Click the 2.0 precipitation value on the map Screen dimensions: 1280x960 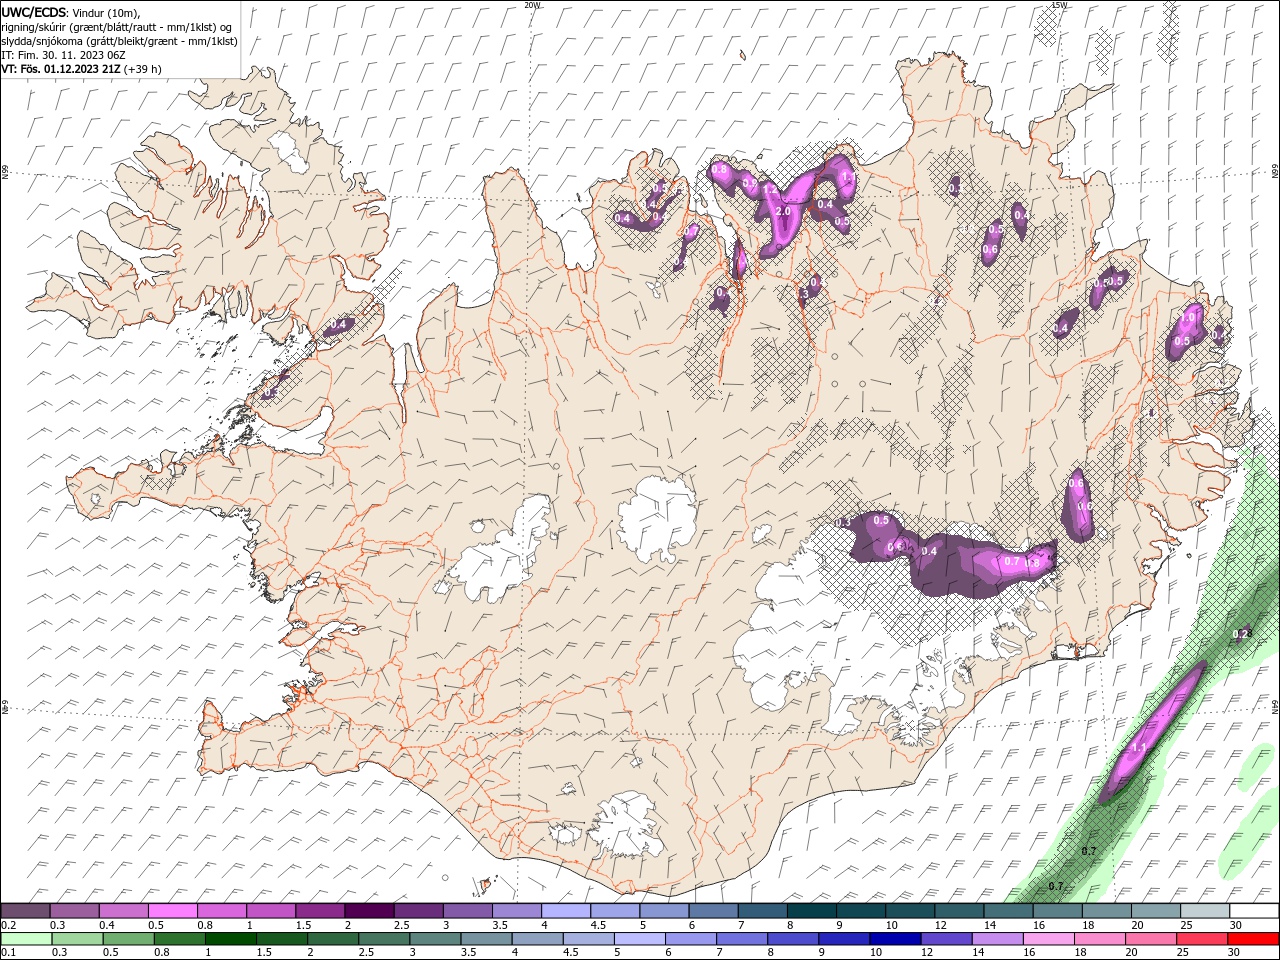[783, 212]
